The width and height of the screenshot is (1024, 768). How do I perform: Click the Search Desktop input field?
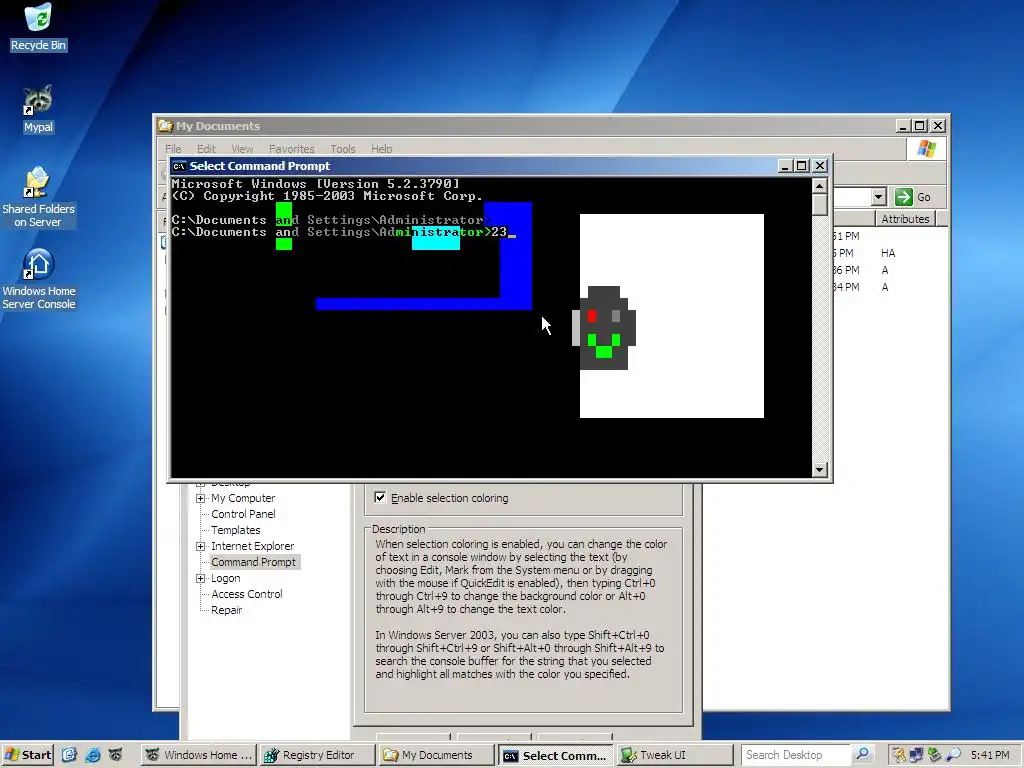pos(795,755)
